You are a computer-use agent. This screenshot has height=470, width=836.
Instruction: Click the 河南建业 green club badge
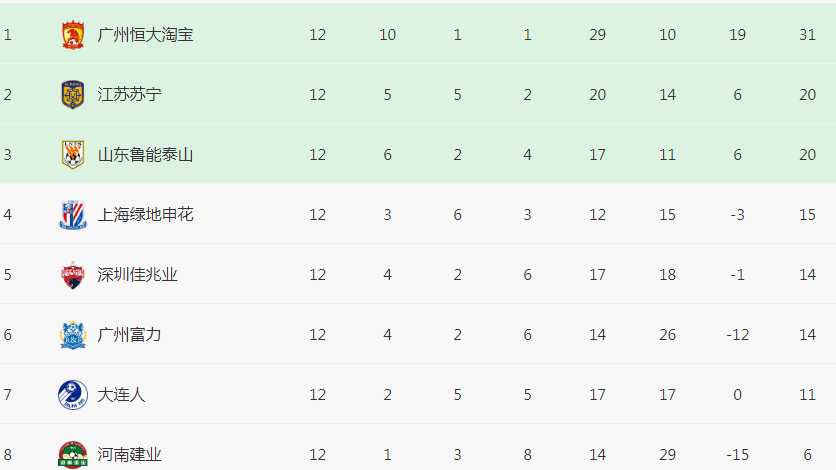(73, 455)
